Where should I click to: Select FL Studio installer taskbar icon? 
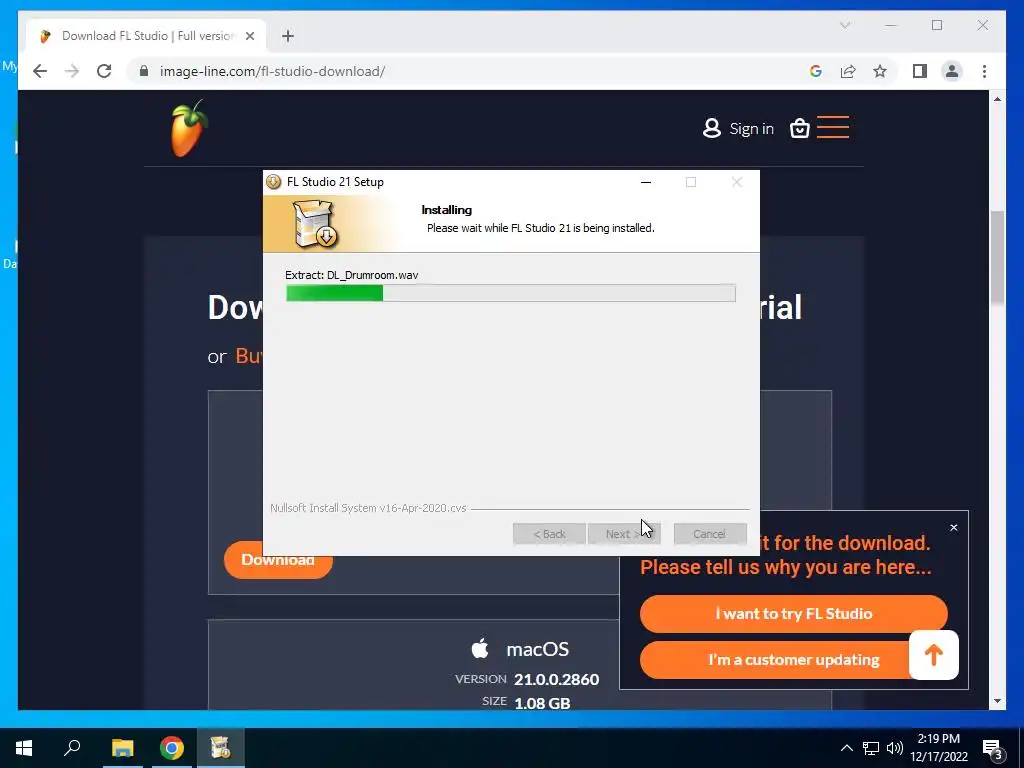[x=221, y=748]
